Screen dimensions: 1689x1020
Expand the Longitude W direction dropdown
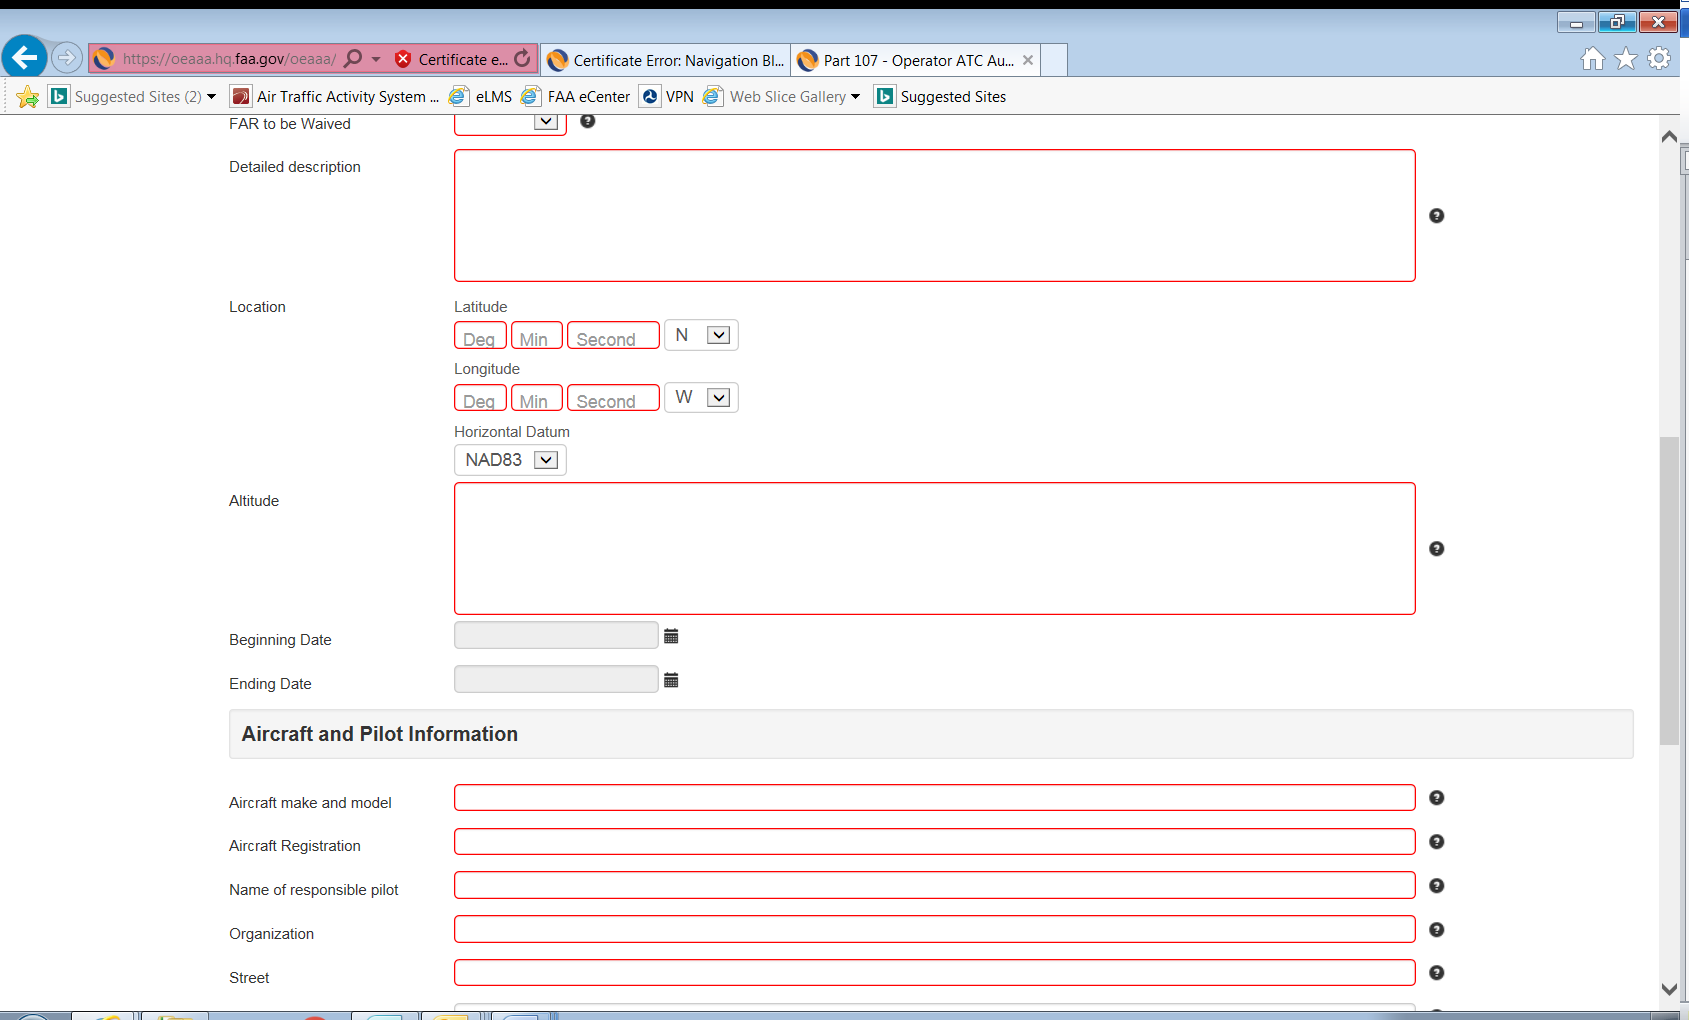click(717, 398)
